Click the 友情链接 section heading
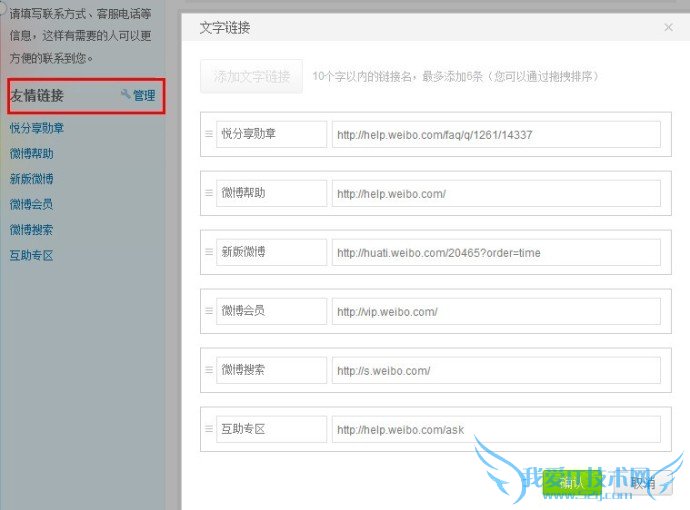690x510 pixels. point(37,95)
